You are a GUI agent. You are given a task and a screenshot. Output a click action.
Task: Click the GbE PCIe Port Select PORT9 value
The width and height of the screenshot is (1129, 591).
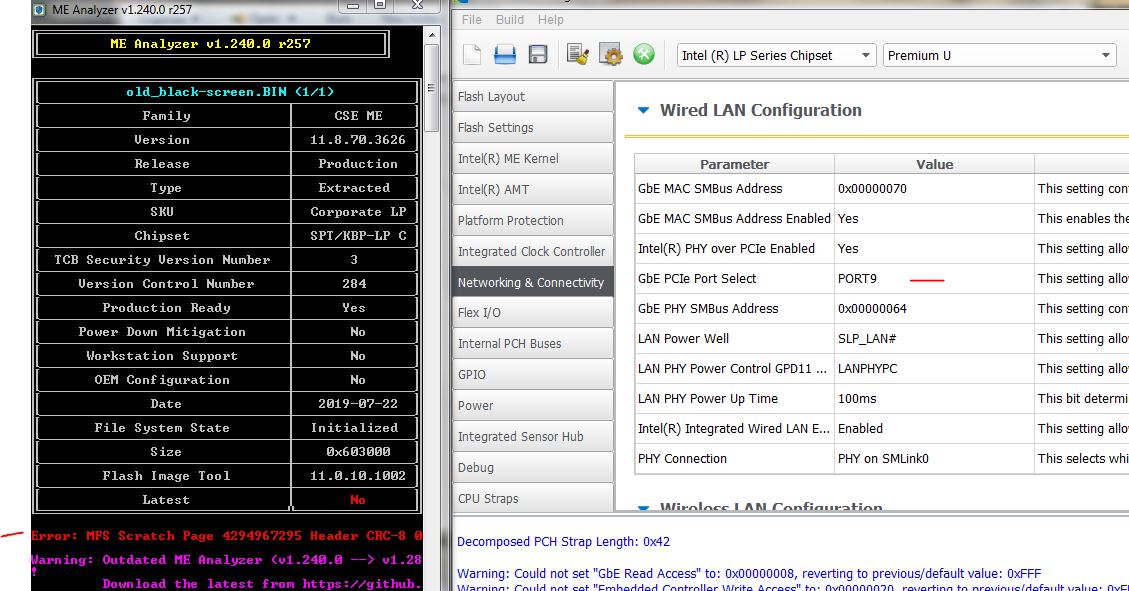pos(934,279)
